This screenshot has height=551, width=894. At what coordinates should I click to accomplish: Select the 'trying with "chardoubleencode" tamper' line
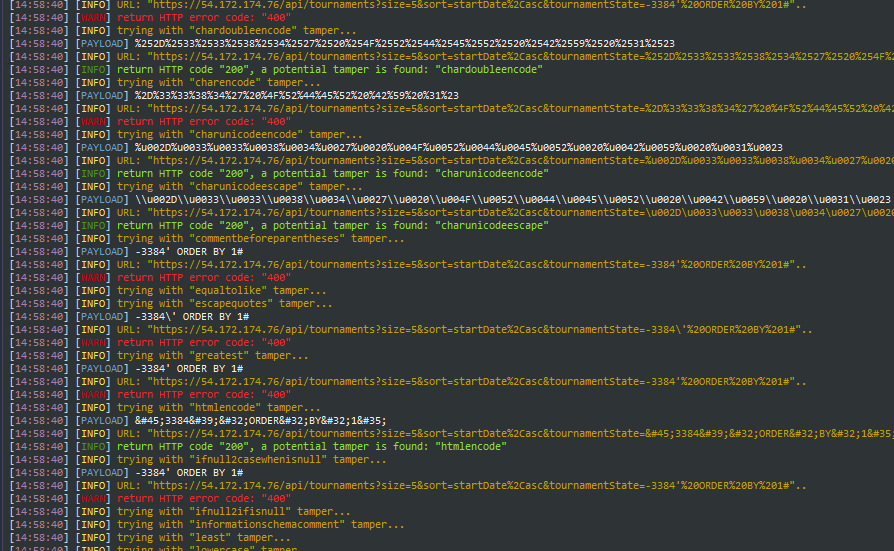pos(183,30)
